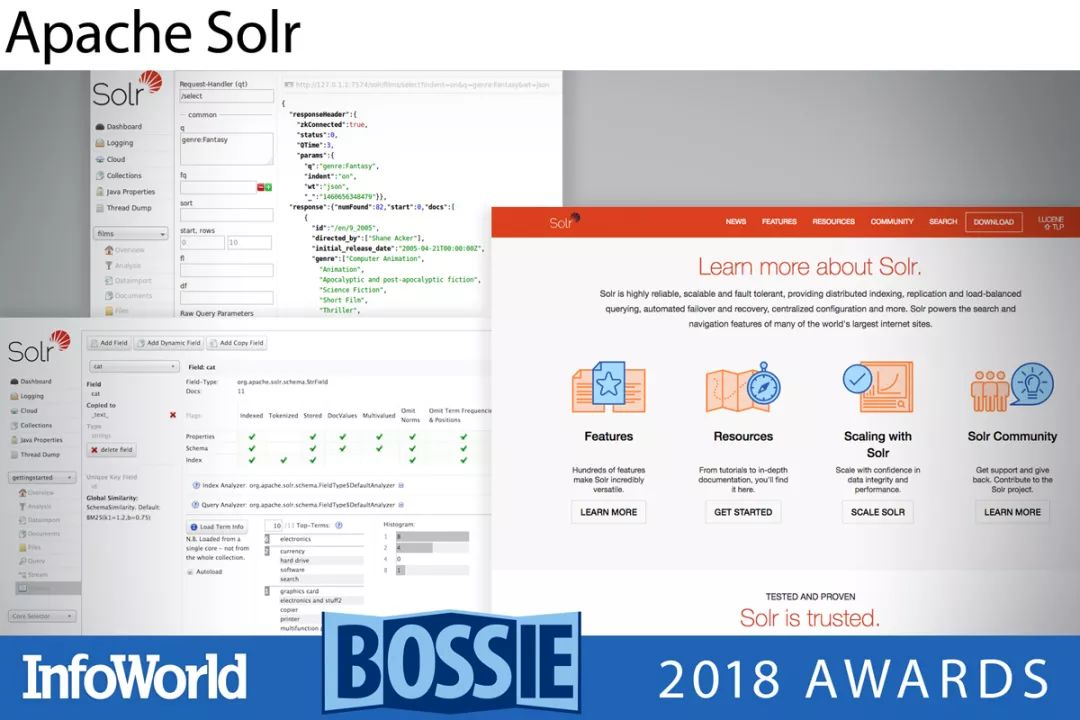Click LEARN MORE under Features
The image size is (1080, 720).
(x=608, y=512)
